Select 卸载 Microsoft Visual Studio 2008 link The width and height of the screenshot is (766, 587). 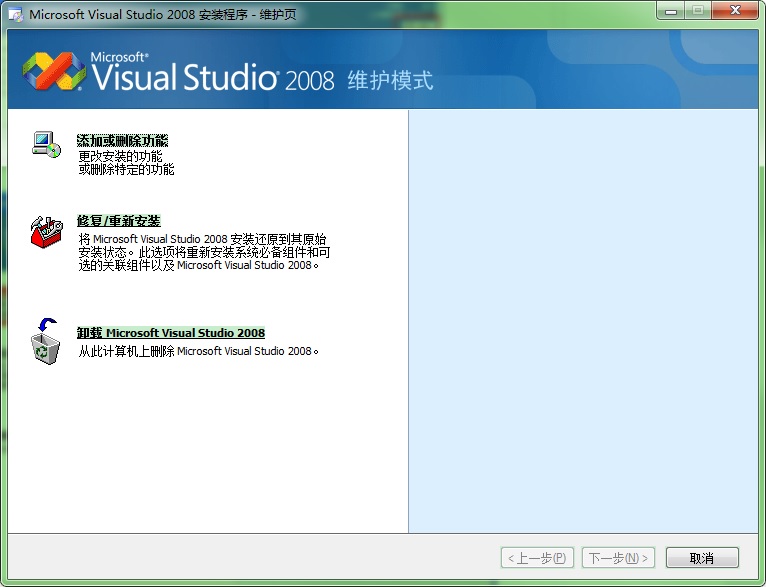(x=171, y=333)
